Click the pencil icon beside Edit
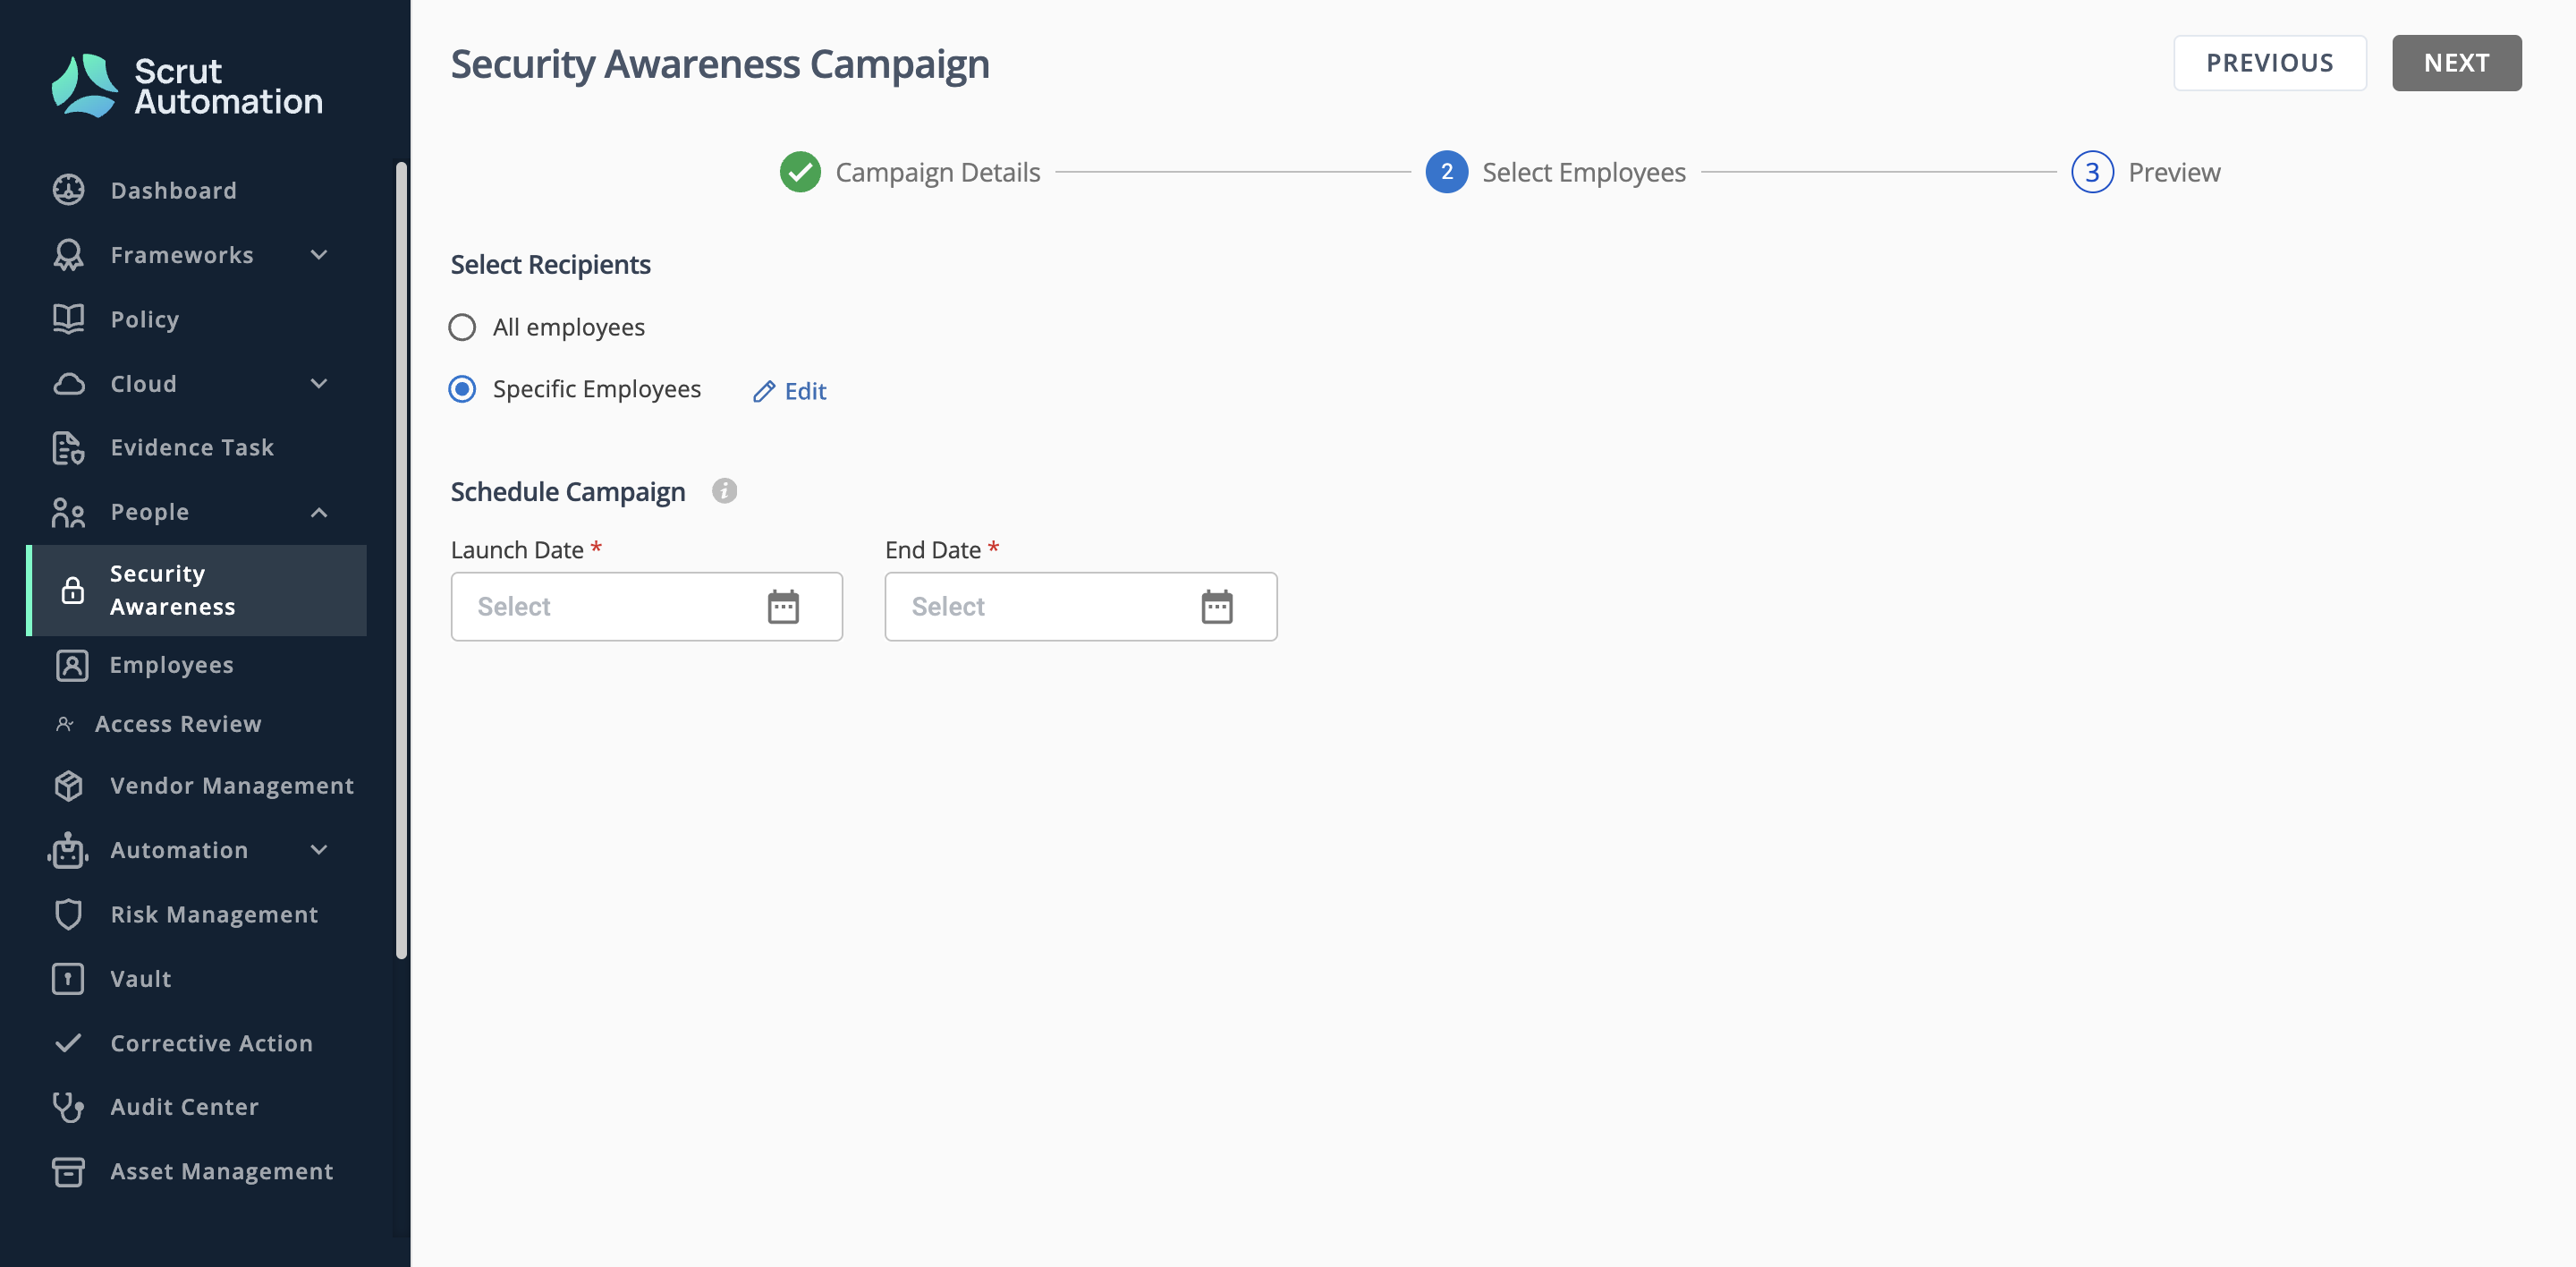2576x1267 pixels. point(764,391)
